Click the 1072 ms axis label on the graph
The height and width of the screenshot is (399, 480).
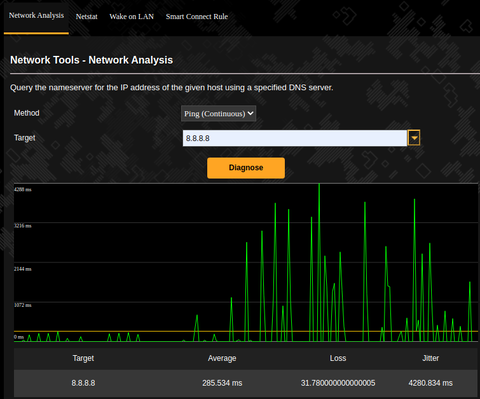pyautogui.click(x=23, y=305)
